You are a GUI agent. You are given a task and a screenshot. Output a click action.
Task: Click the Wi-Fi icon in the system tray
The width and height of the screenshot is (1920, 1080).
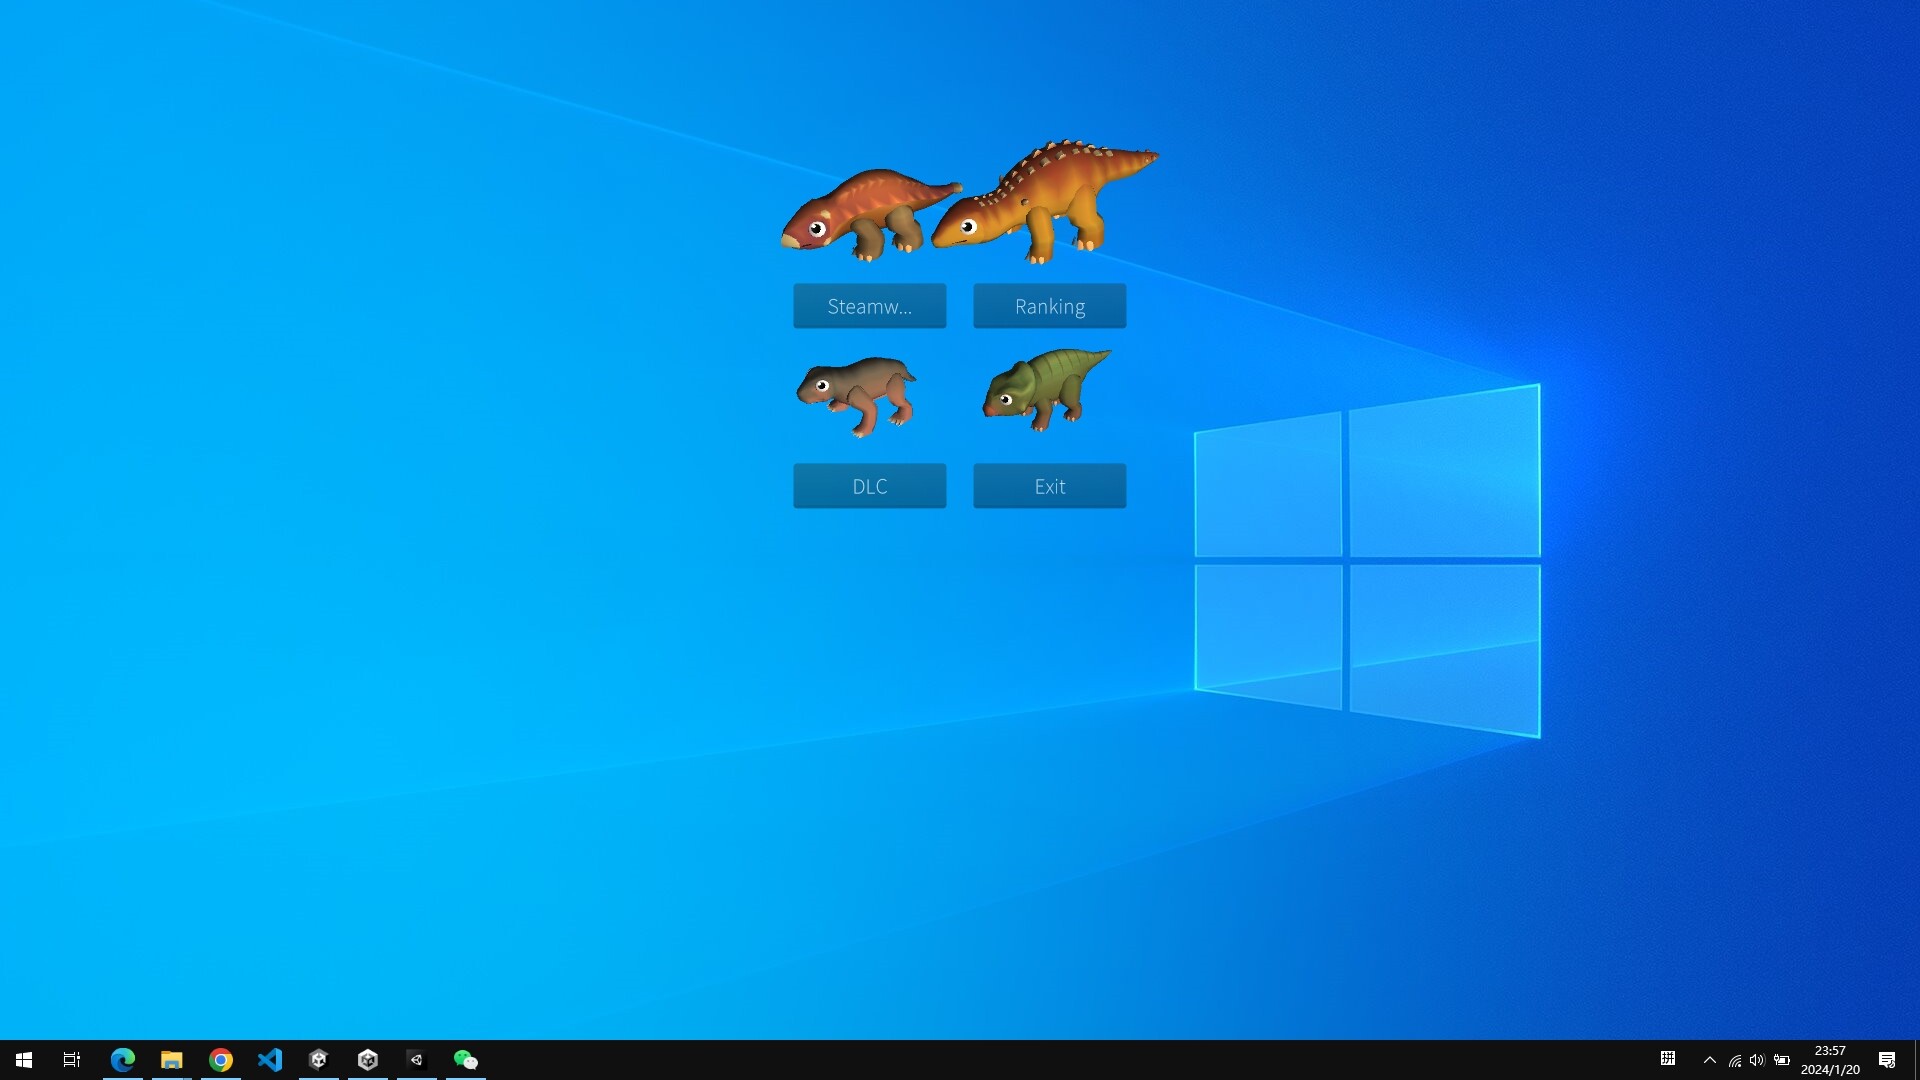click(x=1734, y=1060)
